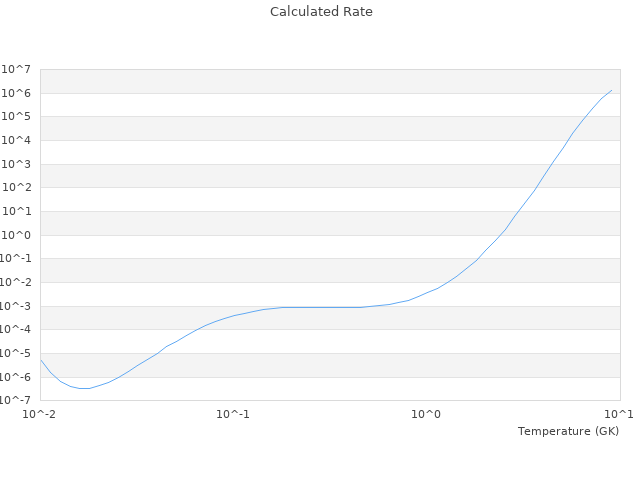Select the 10^6 label on the rate axis
The image size is (640, 480).
(17, 94)
